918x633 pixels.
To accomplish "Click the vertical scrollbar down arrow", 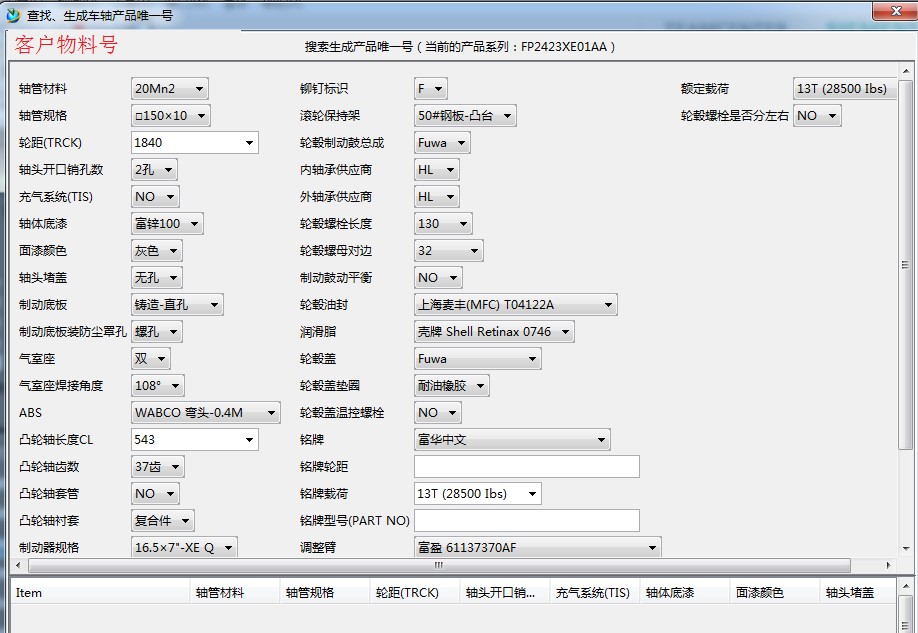I will coord(906,549).
